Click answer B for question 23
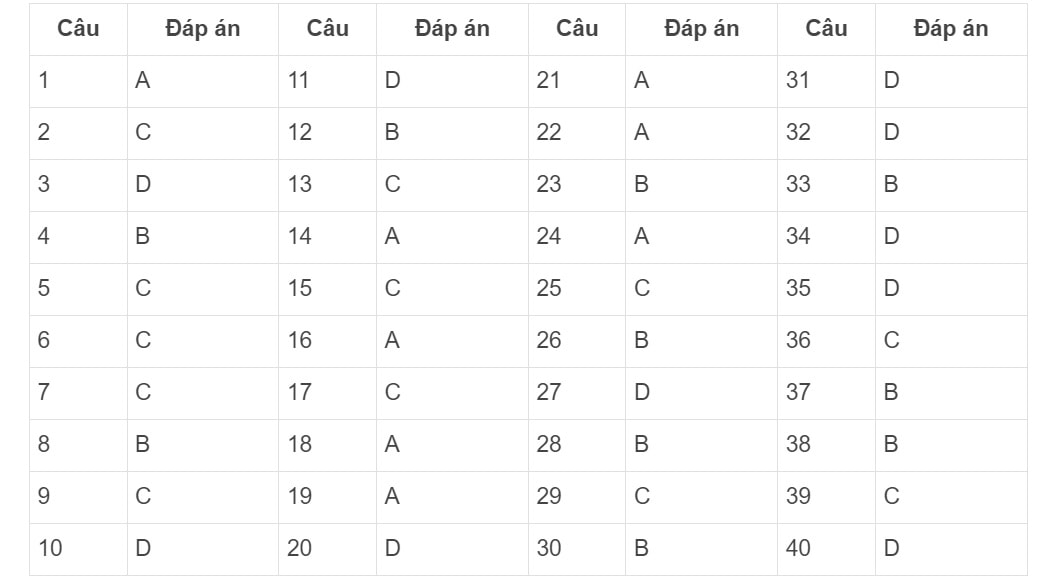The image size is (1051, 576). (702, 185)
